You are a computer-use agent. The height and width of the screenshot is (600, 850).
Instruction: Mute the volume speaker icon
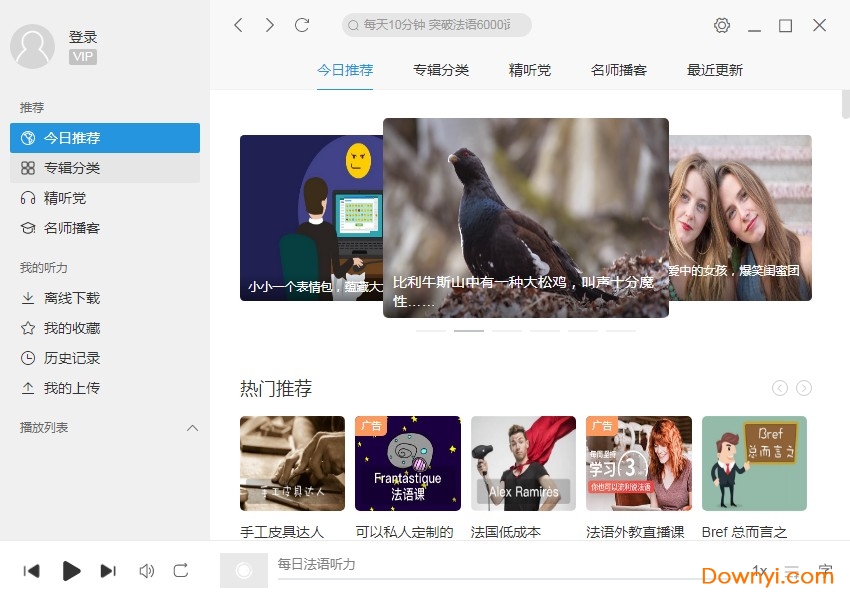pyautogui.click(x=146, y=571)
